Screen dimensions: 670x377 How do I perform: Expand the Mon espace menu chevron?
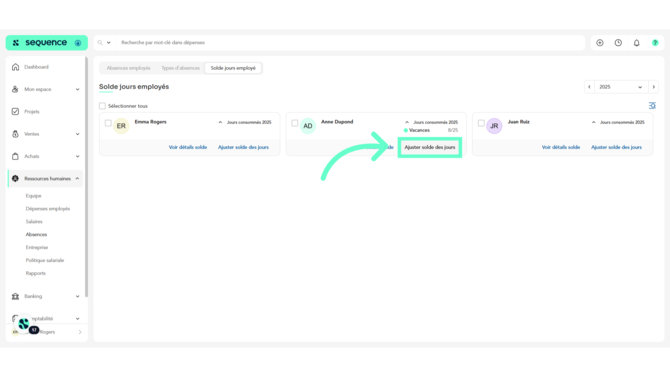pyautogui.click(x=77, y=89)
